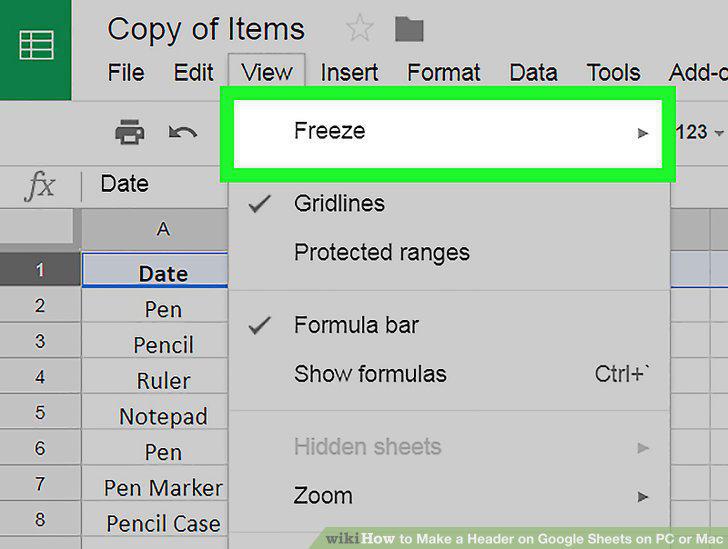This screenshot has height=549, width=728.
Task: Toggle the Formula bar checkmark option
Action: coord(449,325)
